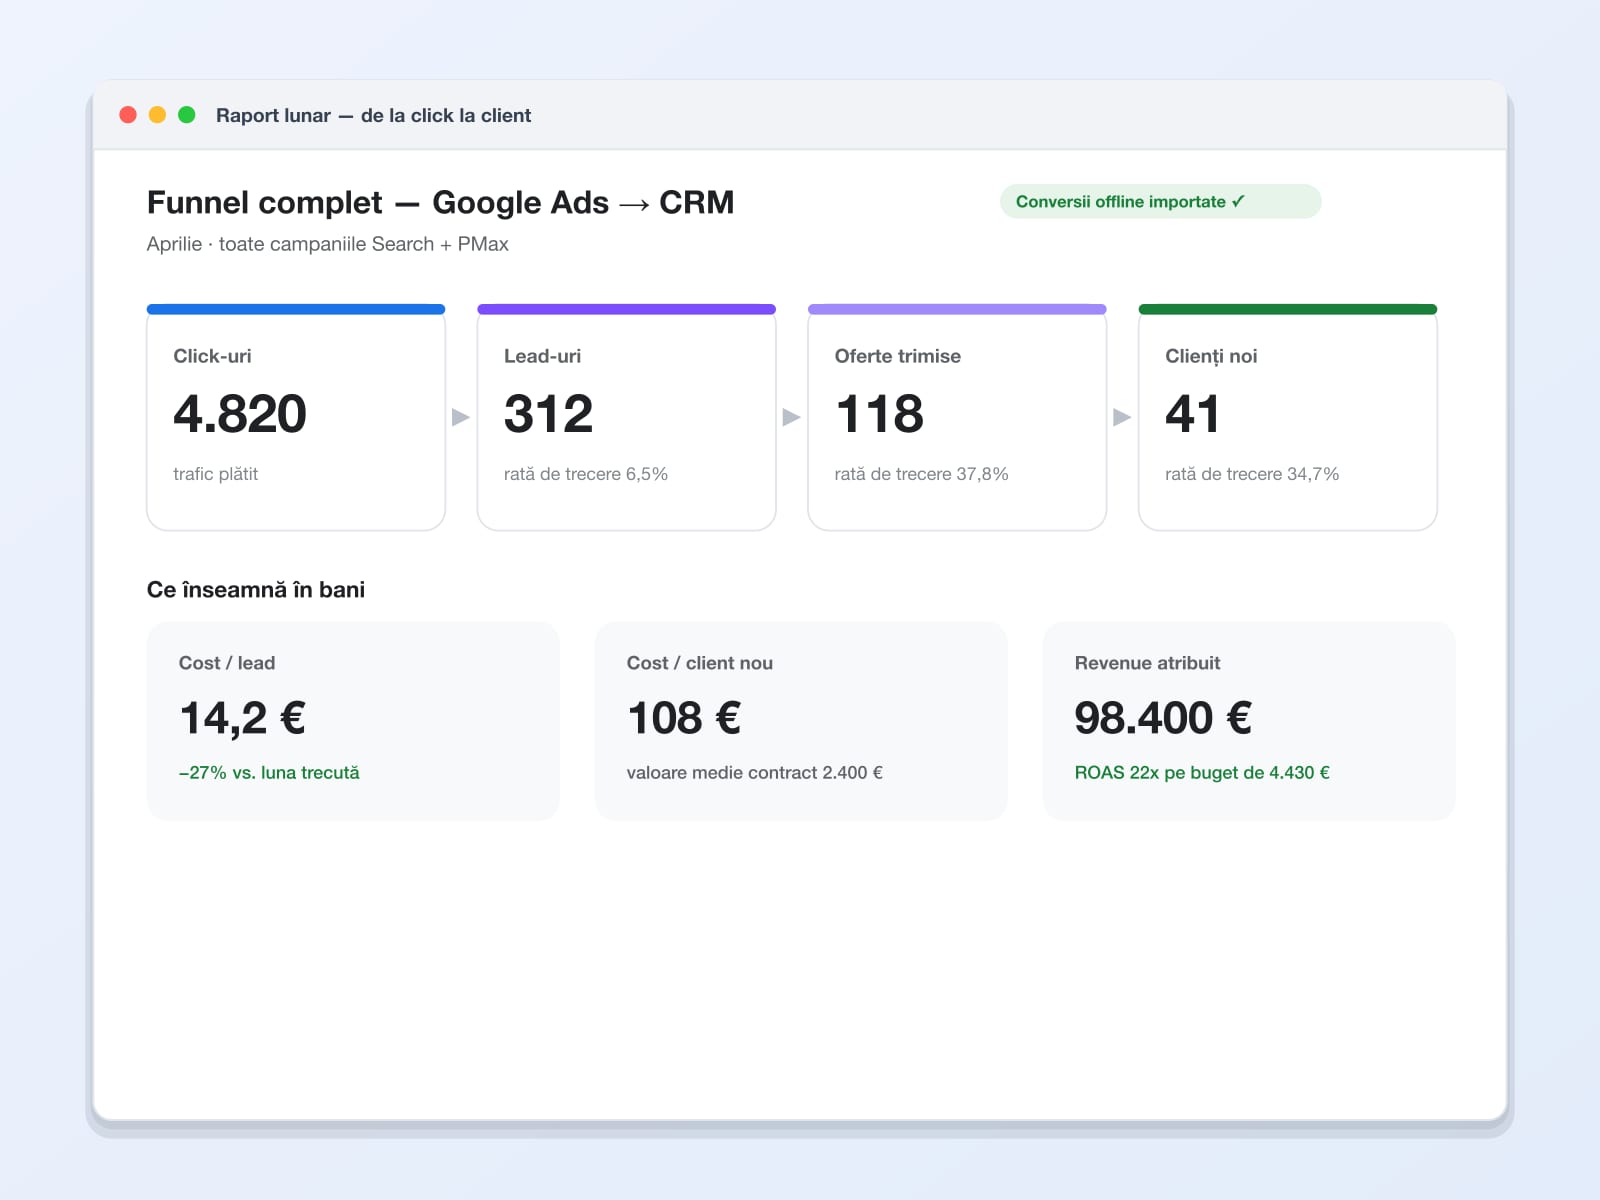
Task: Click 'ROAS 22x pe buget de 4.430 €'
Action: (1202, 773)
